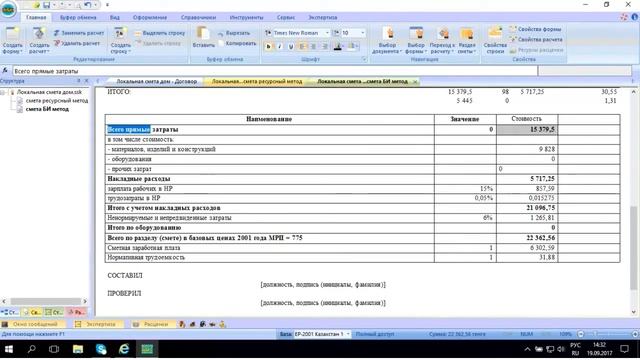Click Выделить строку in ribbon

160,33
